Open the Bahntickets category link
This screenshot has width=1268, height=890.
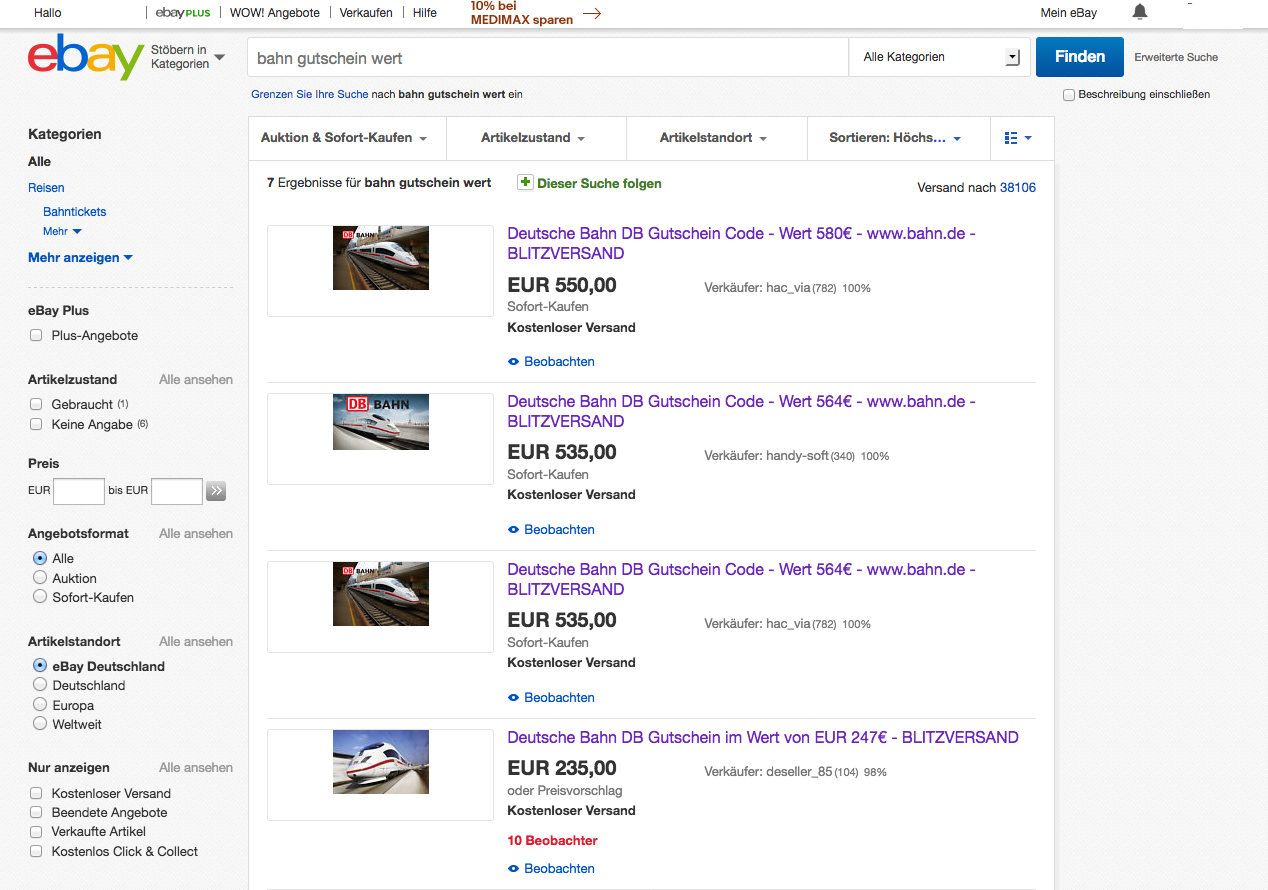pos(74,212)
